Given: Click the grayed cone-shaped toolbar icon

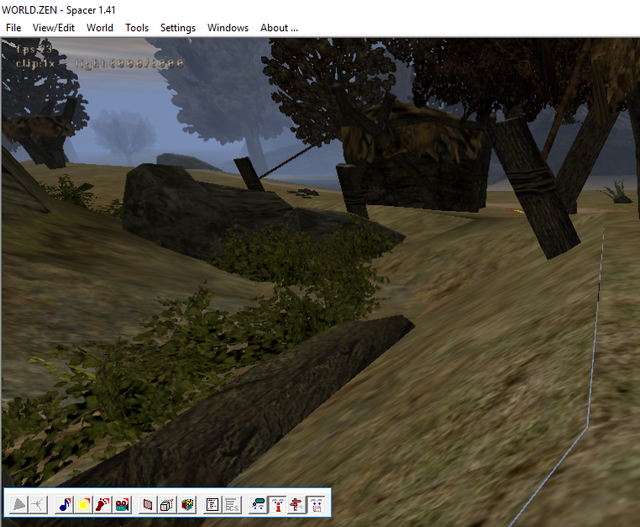Looking at the screenshot, I should [x=19, y=505].
